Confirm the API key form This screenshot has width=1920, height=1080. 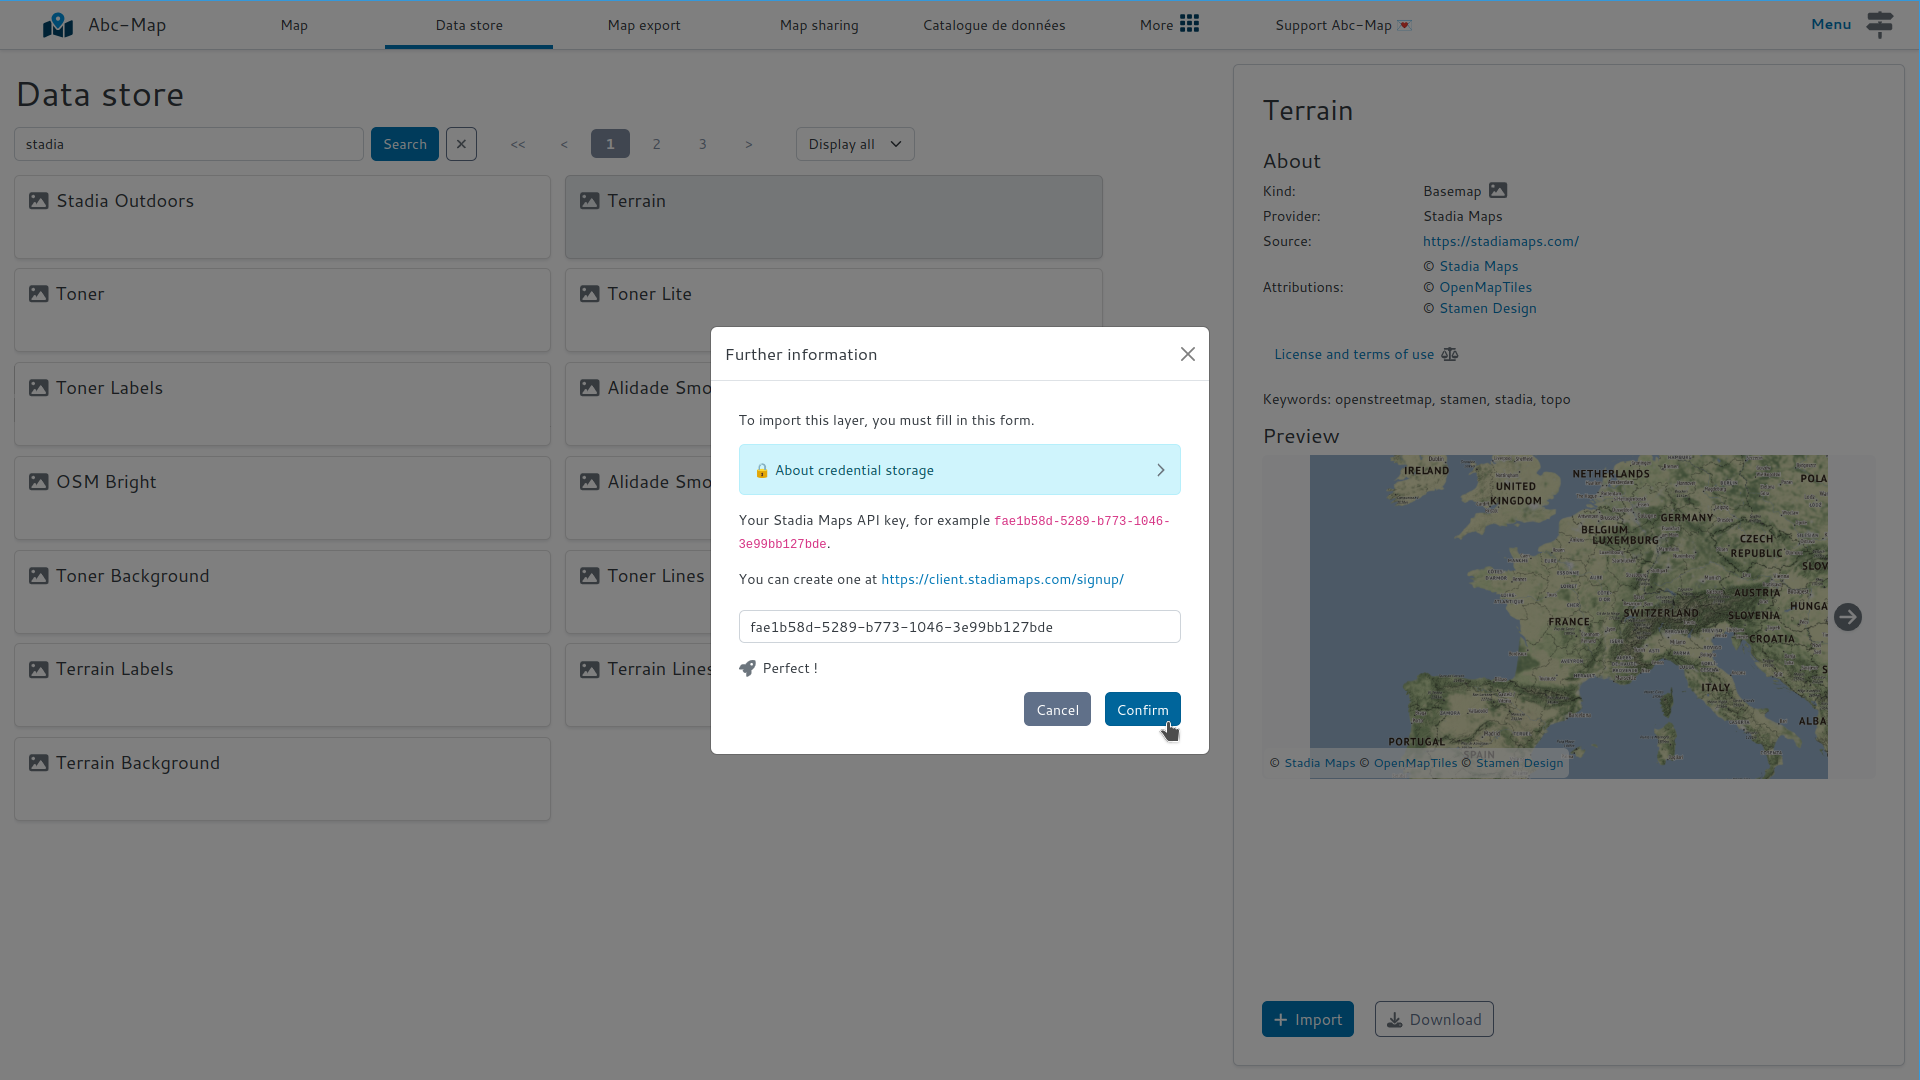(x=1142, y=709)
